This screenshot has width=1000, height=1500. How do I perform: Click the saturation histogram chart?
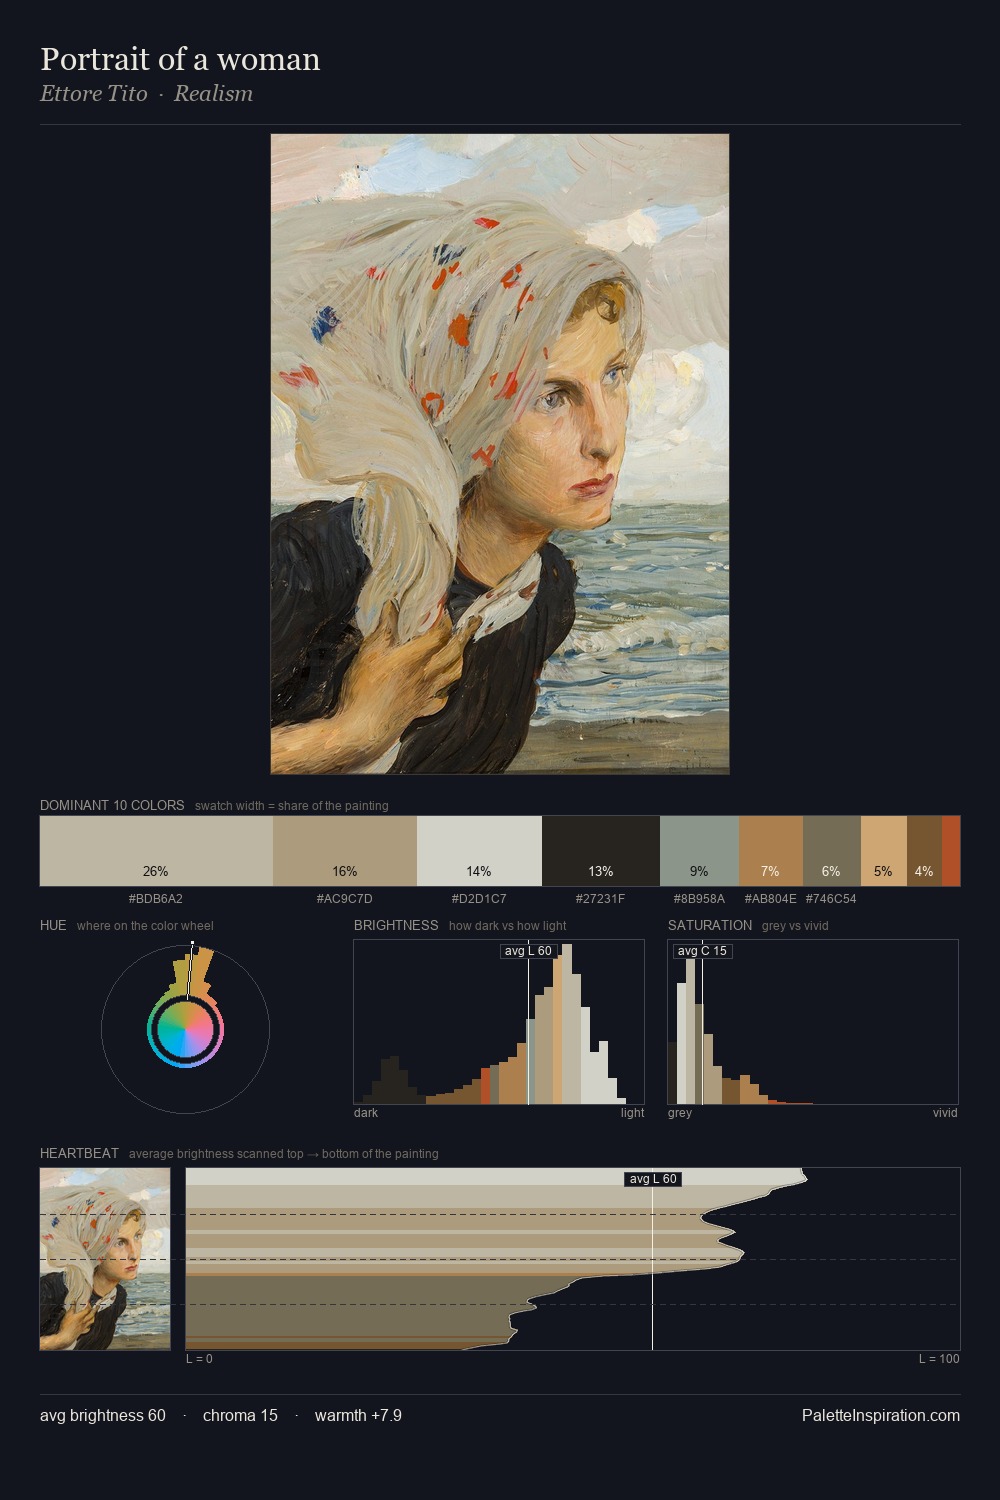(x=813, y=1022)
